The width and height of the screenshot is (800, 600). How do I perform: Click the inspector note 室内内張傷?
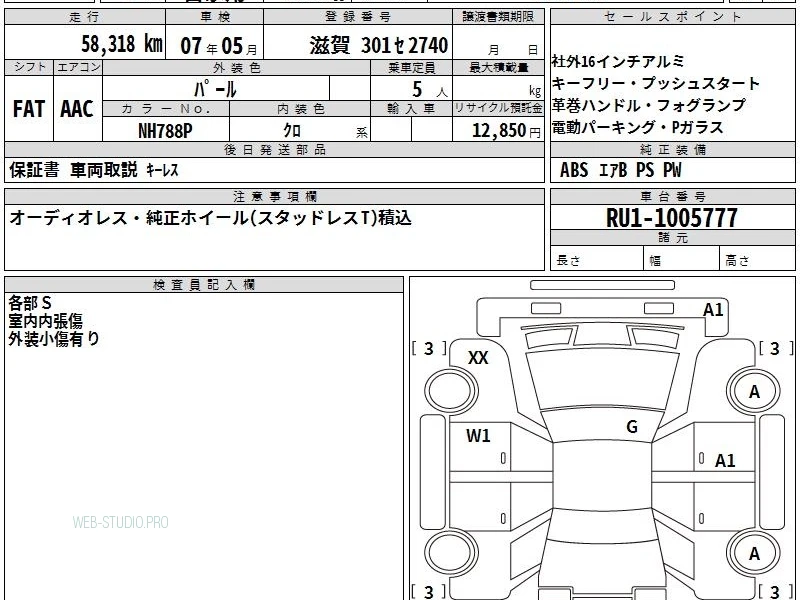tap(45, 321)
